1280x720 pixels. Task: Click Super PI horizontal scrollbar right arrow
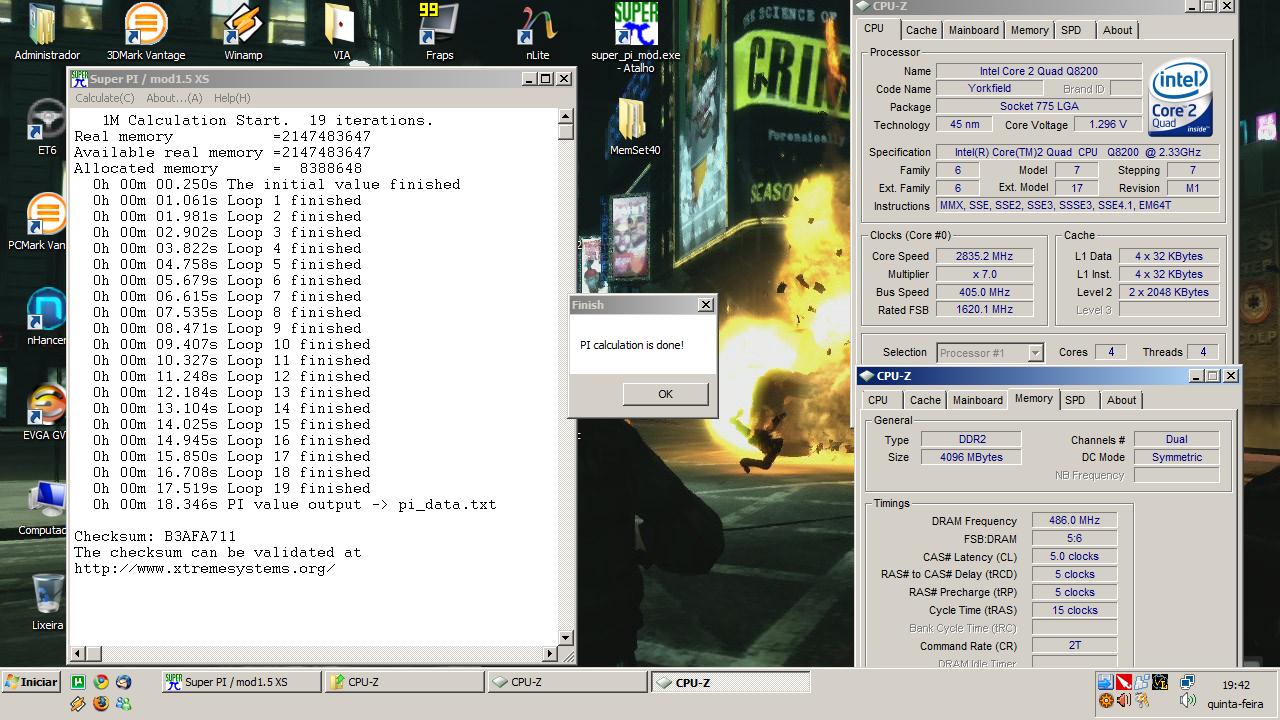(549, 654)
